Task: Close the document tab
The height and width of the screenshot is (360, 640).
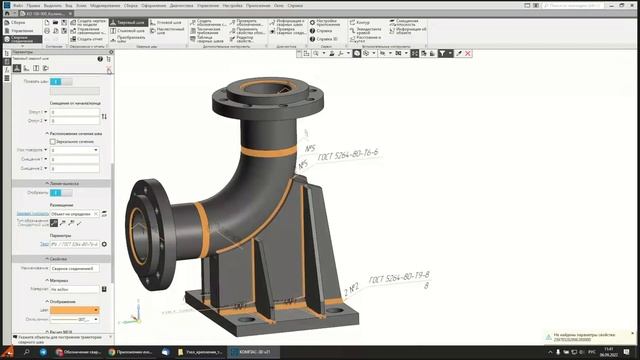Action: (70, 13)
